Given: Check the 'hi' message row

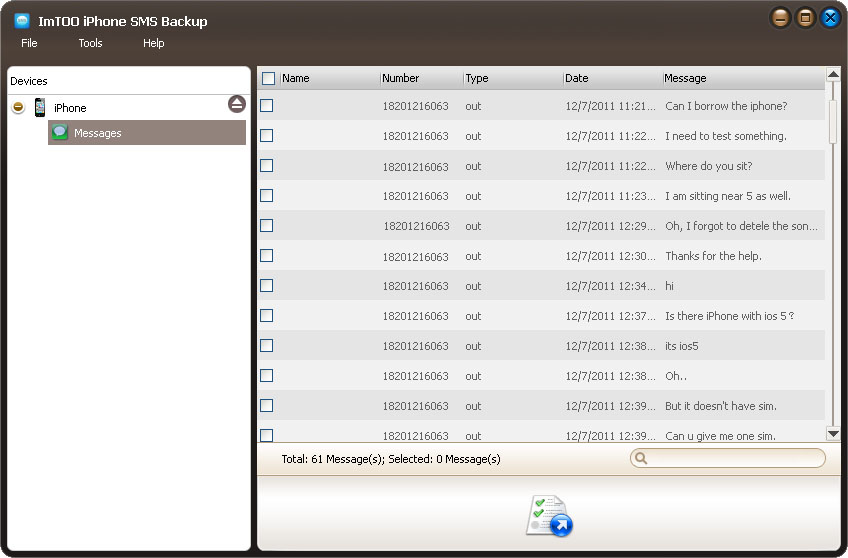Looking at the screenshot, I should [267, 285].
